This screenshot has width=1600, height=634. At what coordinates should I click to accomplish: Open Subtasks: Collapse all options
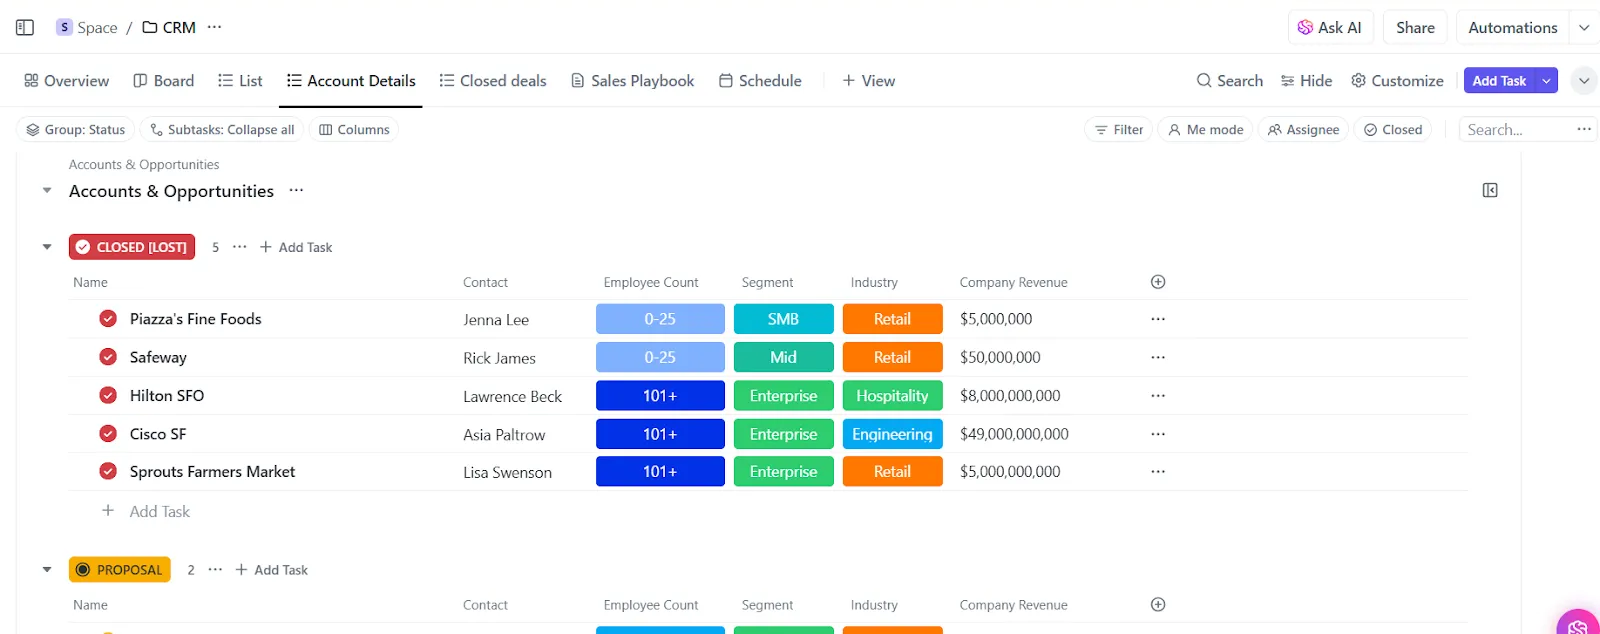click(222, 130)
